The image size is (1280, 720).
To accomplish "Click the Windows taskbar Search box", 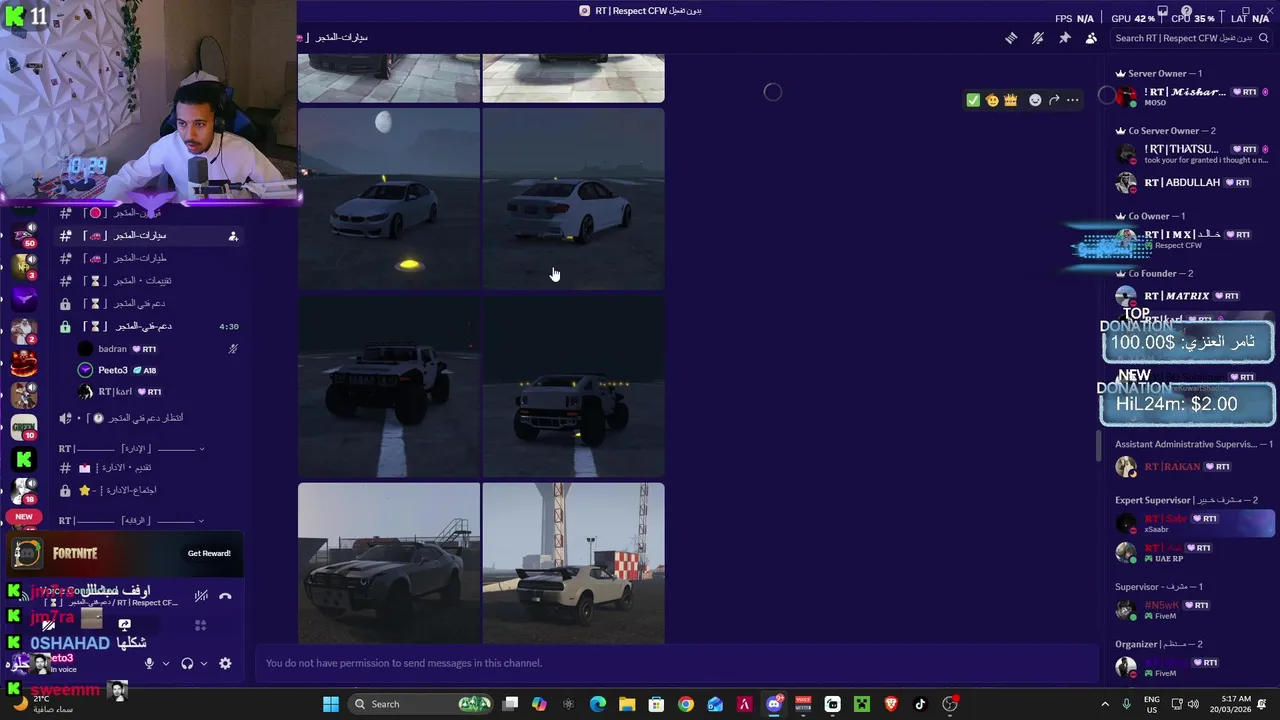I will point(421,704).
